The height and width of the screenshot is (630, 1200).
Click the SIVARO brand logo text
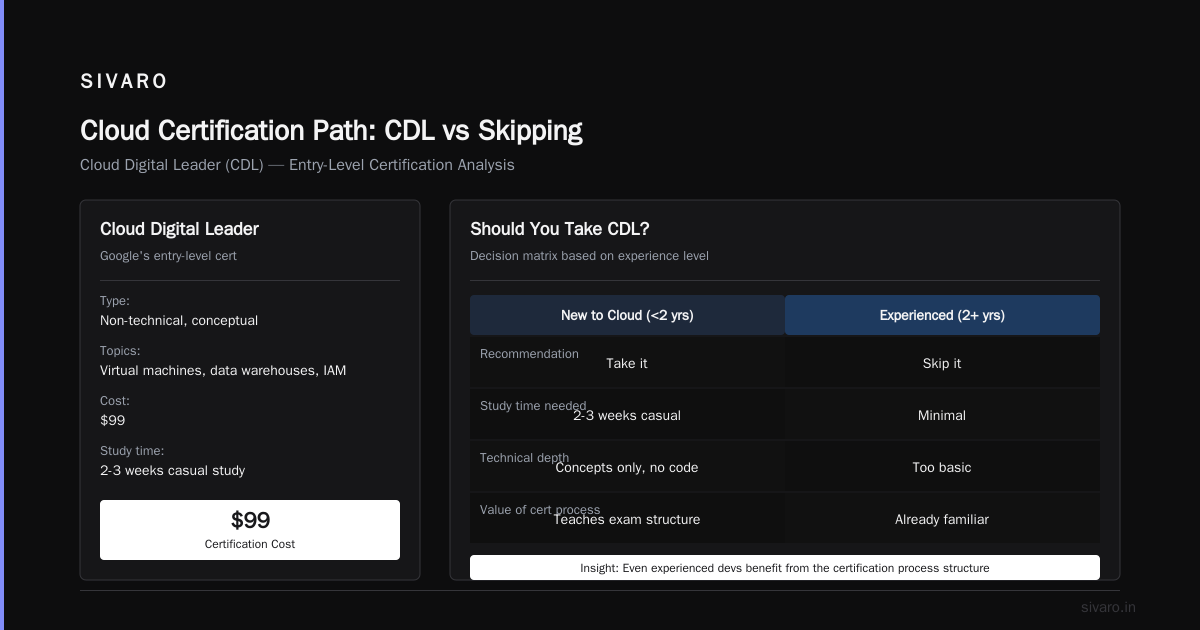click(x=124, y=82)
